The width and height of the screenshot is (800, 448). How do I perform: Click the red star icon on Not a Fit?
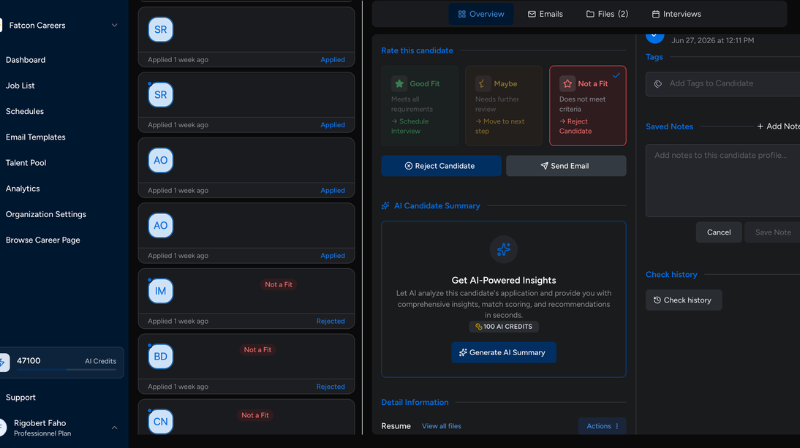pos(567,83)
